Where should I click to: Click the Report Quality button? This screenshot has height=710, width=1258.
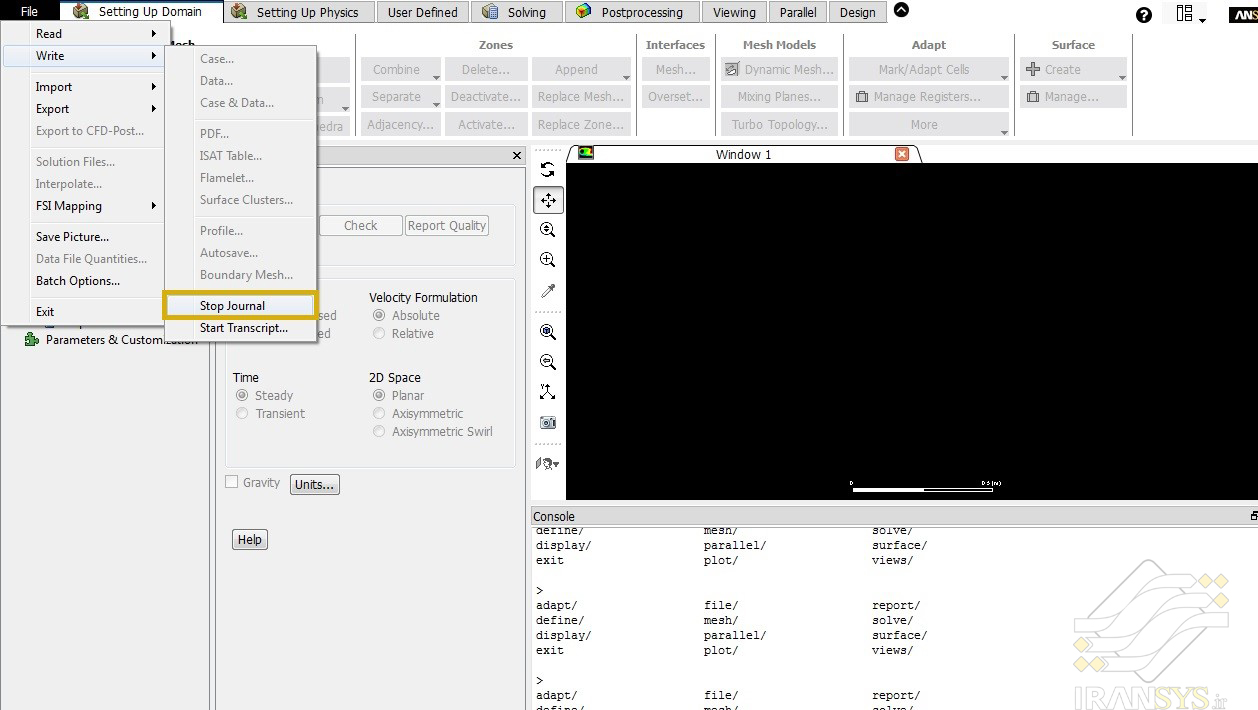click(x=447, y=226)
